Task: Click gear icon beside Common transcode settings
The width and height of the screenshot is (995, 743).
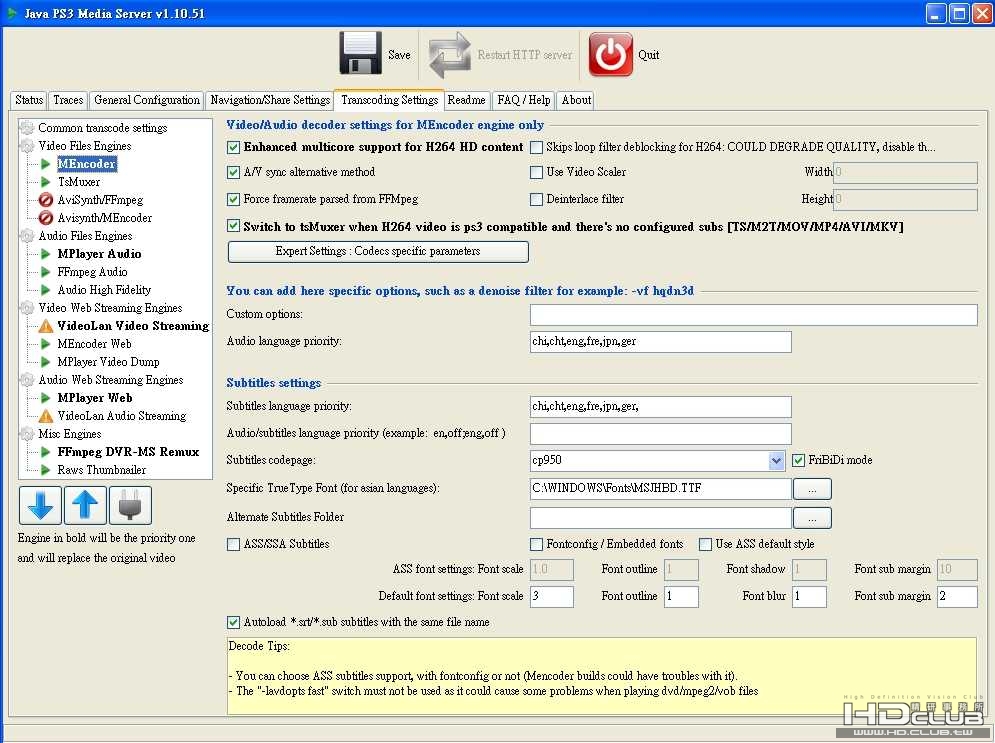Action: pyautogui.click(x=27, y=128)
